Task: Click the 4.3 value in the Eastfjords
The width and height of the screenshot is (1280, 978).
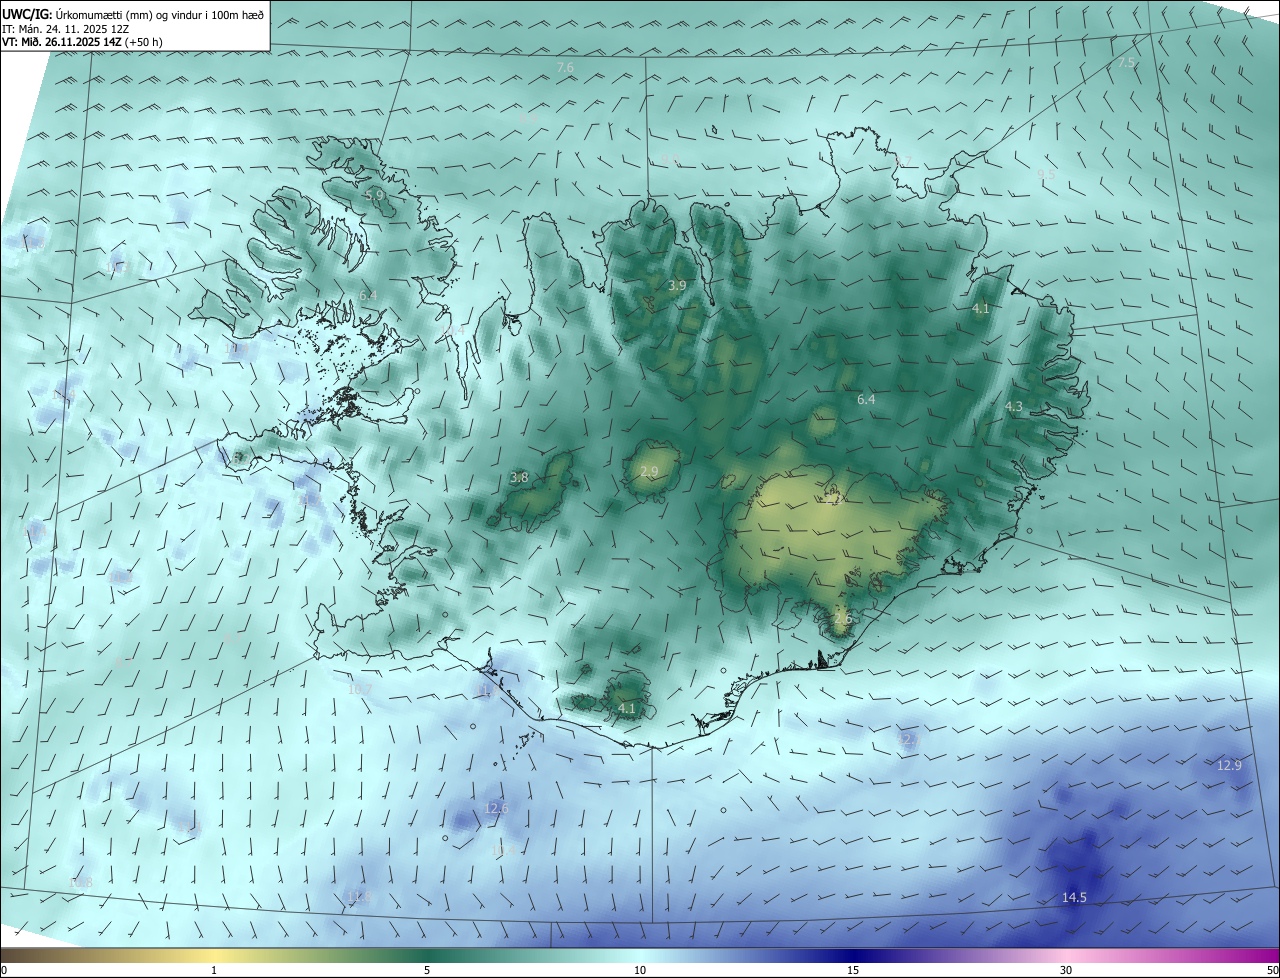Action: [1013, 407]
